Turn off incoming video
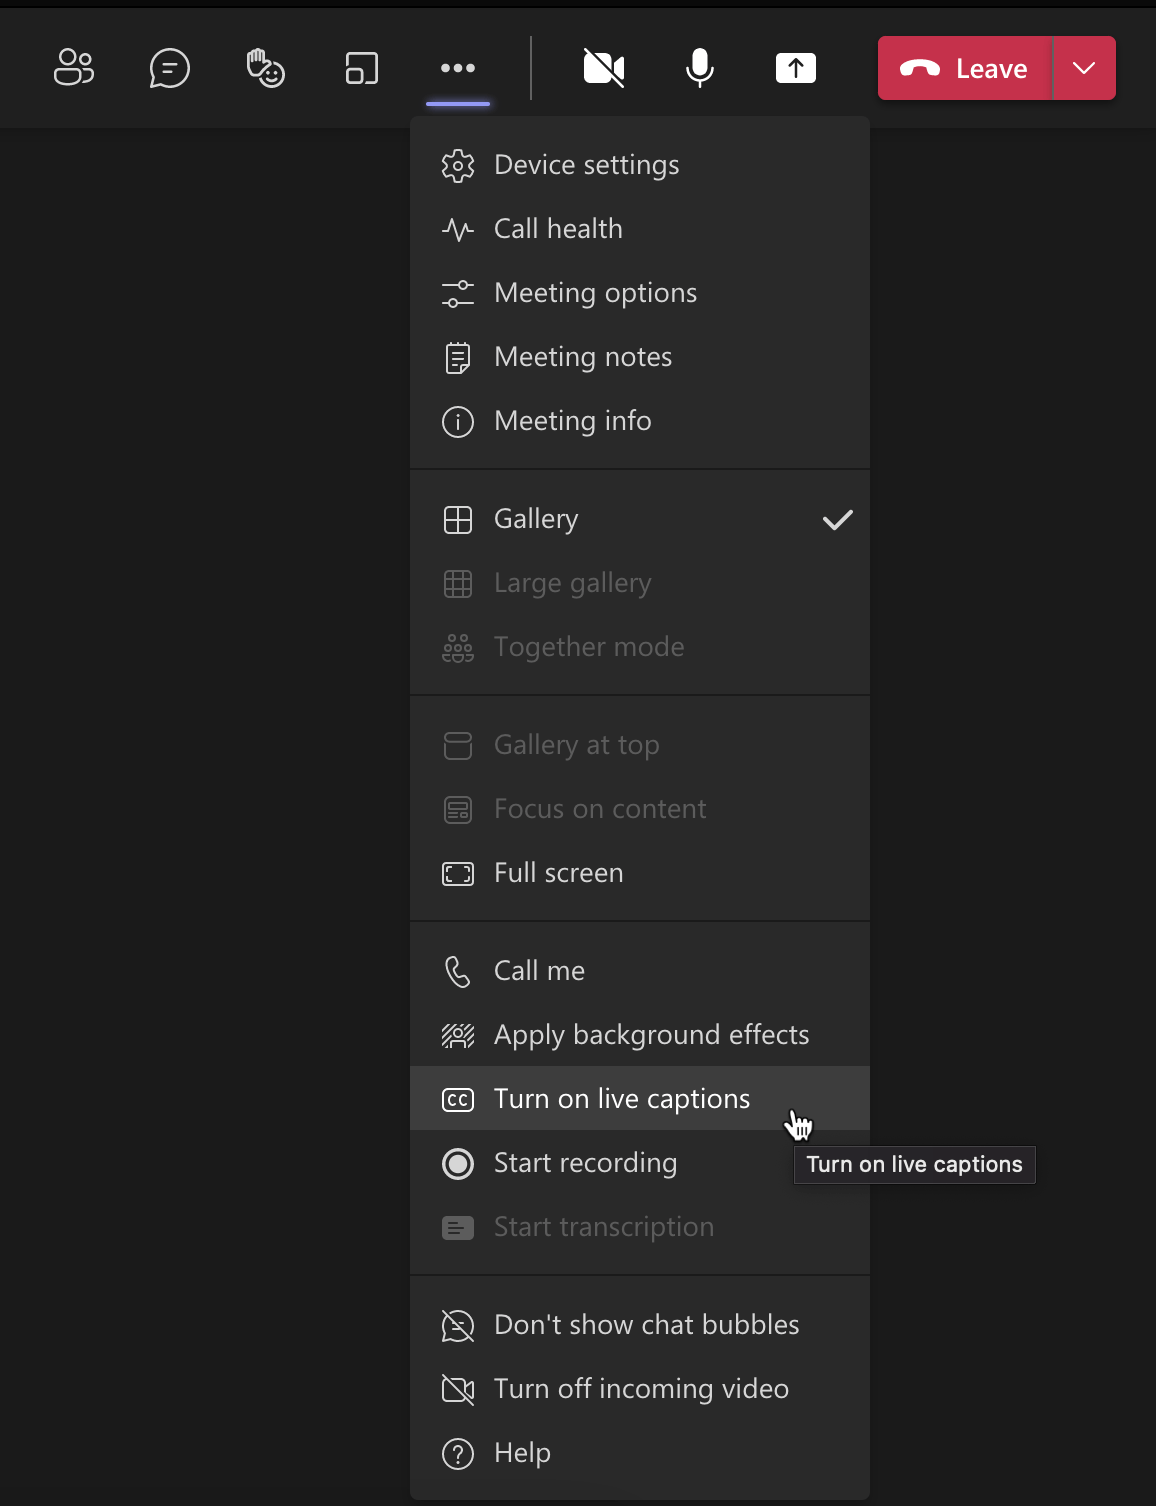Screen dimensions: 1156x1506 tap(641, 1388)
